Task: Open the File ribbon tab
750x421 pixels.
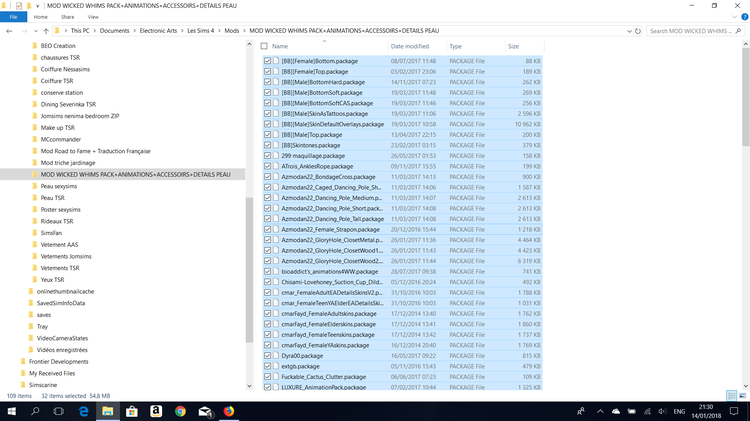Action: point(13,17)
